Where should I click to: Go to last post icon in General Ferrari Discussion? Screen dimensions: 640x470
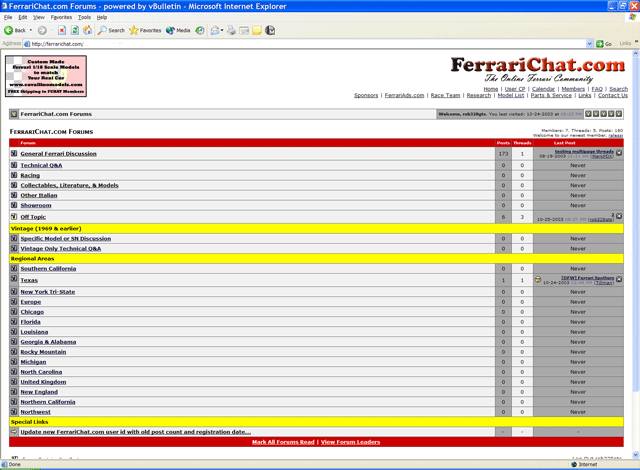[x=619, y=153]
